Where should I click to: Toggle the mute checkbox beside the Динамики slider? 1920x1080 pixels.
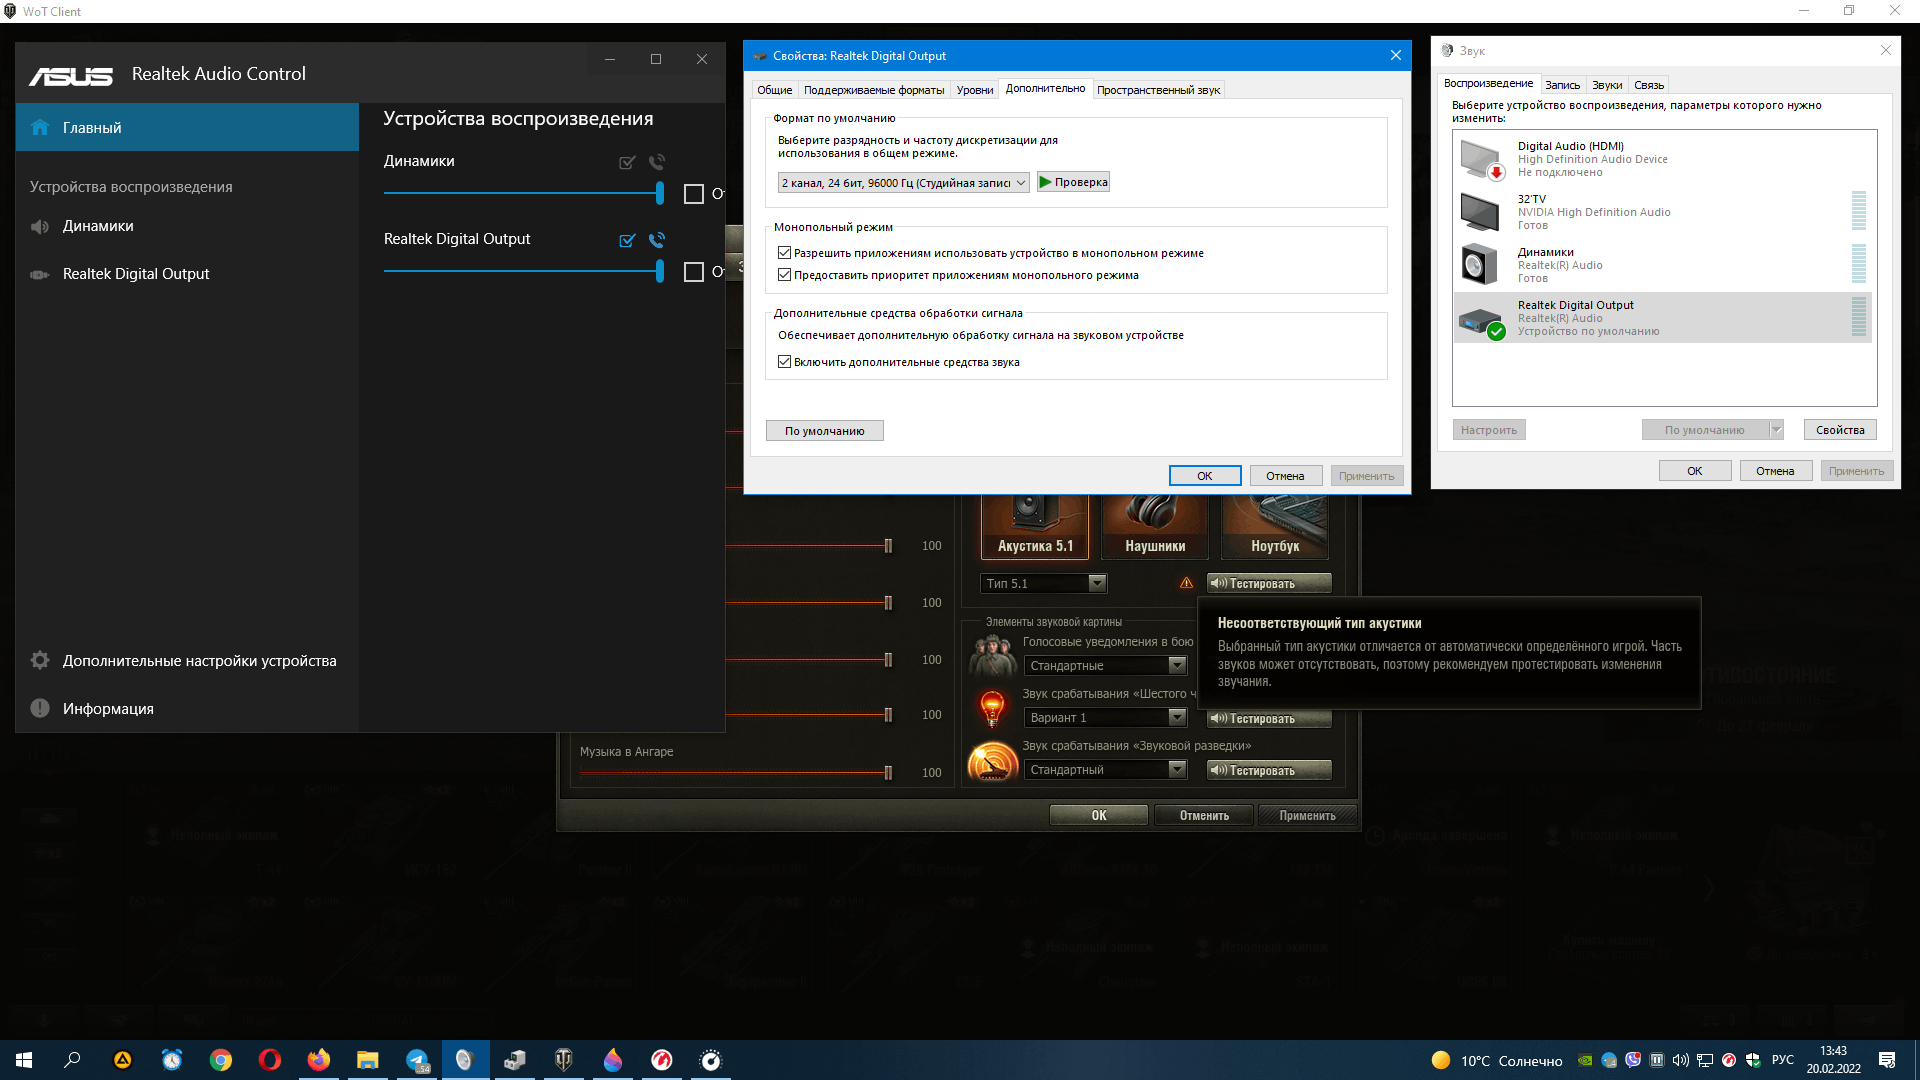[x=693, y=194]
